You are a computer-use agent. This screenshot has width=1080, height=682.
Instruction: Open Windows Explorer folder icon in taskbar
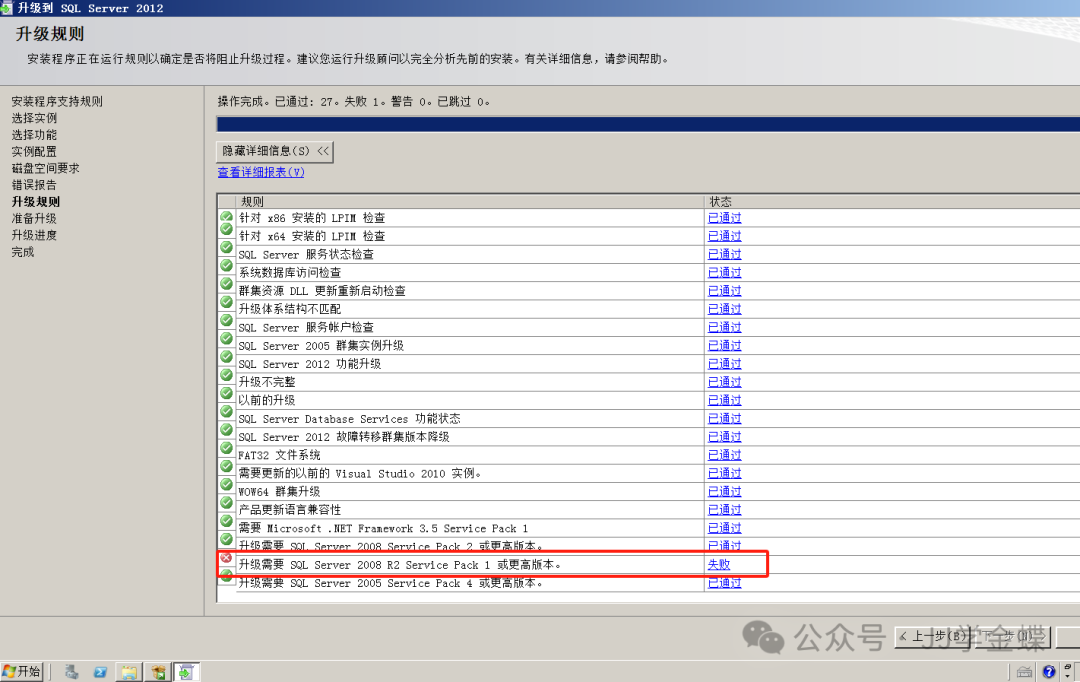pyautogui.click(x=129, y=672)
